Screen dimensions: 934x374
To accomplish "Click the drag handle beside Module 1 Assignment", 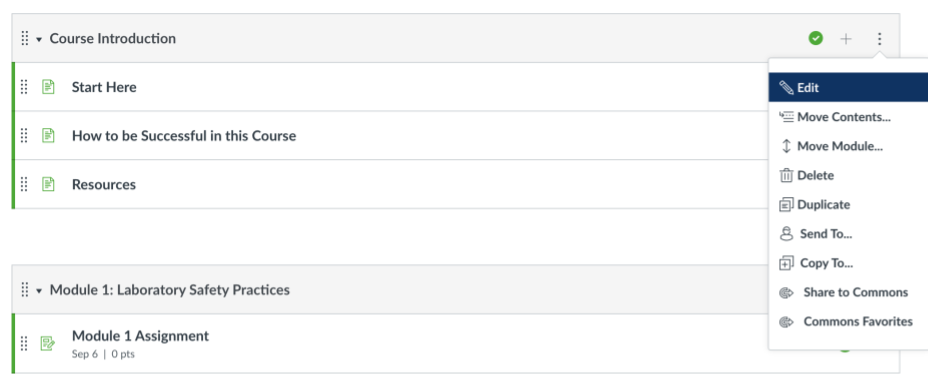I will coord(24,343).
